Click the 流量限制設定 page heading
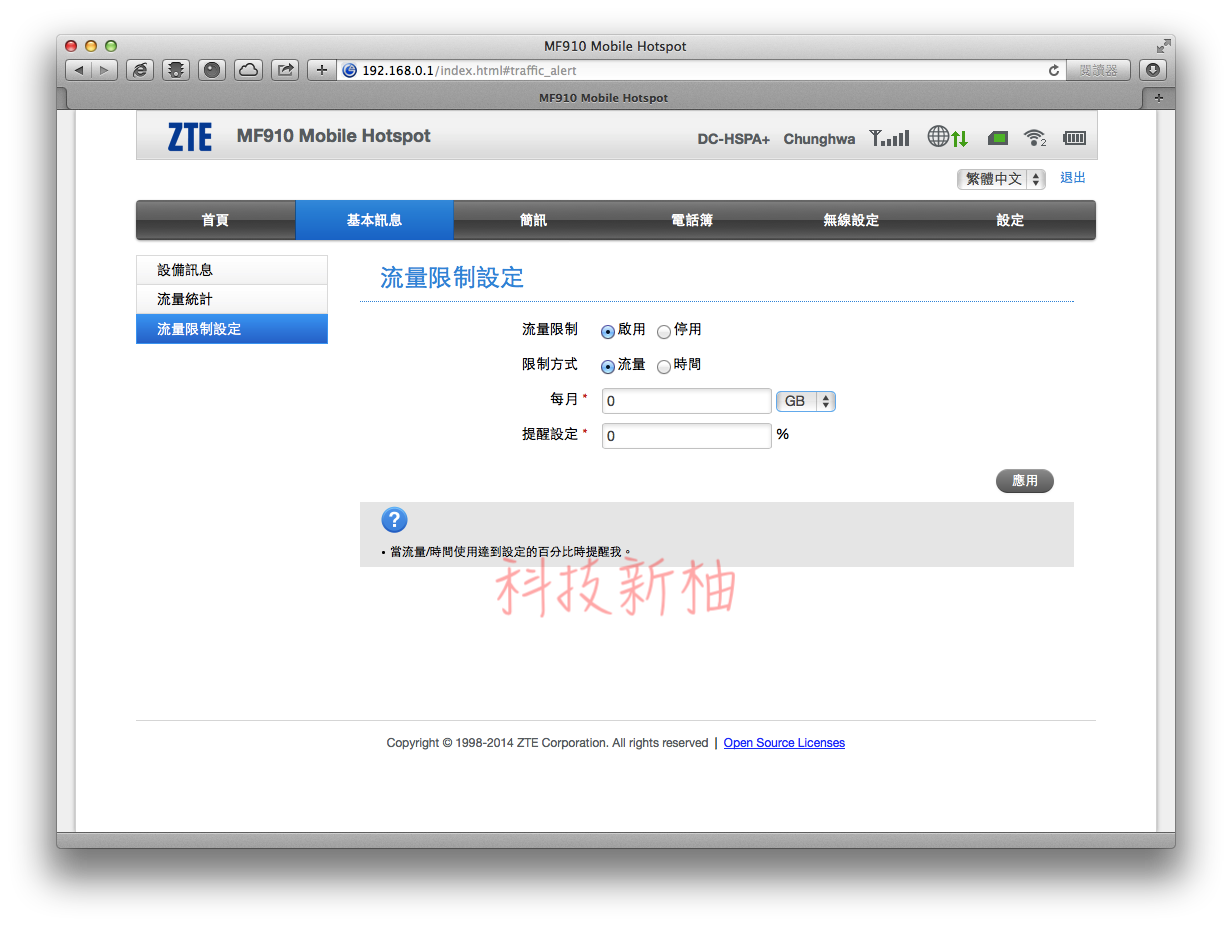 click(452, 278)
